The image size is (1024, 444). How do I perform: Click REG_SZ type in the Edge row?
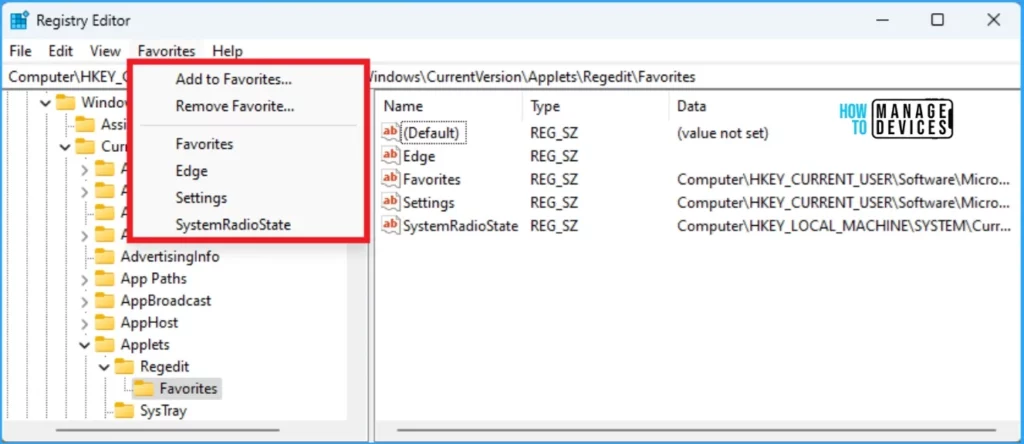[553, 156]
